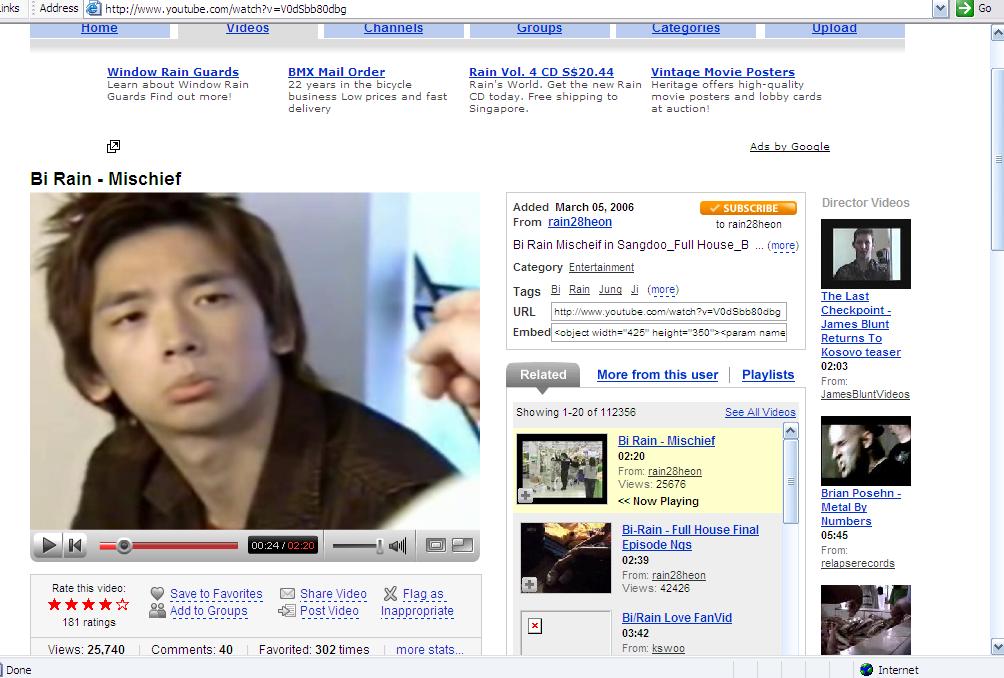This screenshot has height=678, width=1004.
Task: Open the Bi/Rain Love FanVid link
Action: pyautogui.click(x=677, y=618)
